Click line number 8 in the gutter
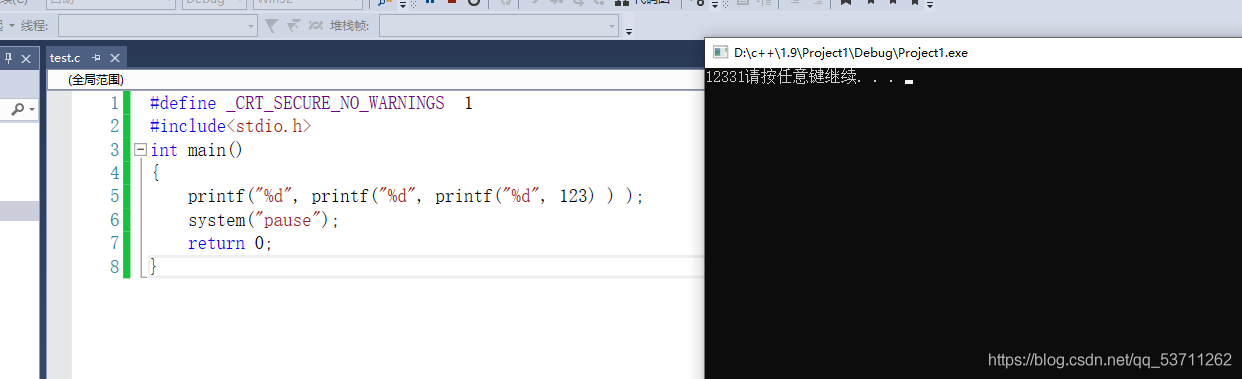This screenshot has height=379, width=1242. [114, 267]
